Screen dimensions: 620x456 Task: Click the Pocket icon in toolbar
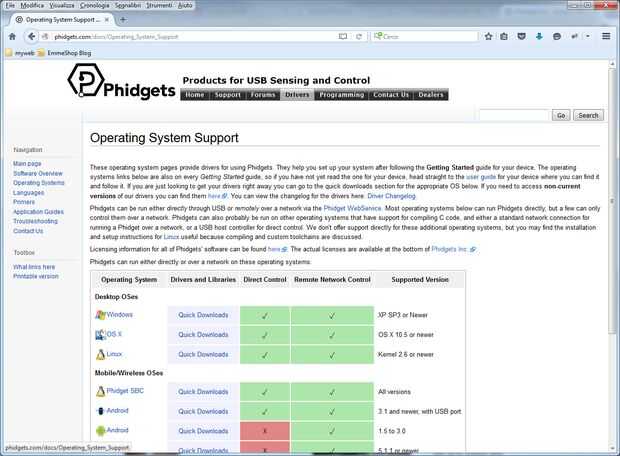click(522, 36)
